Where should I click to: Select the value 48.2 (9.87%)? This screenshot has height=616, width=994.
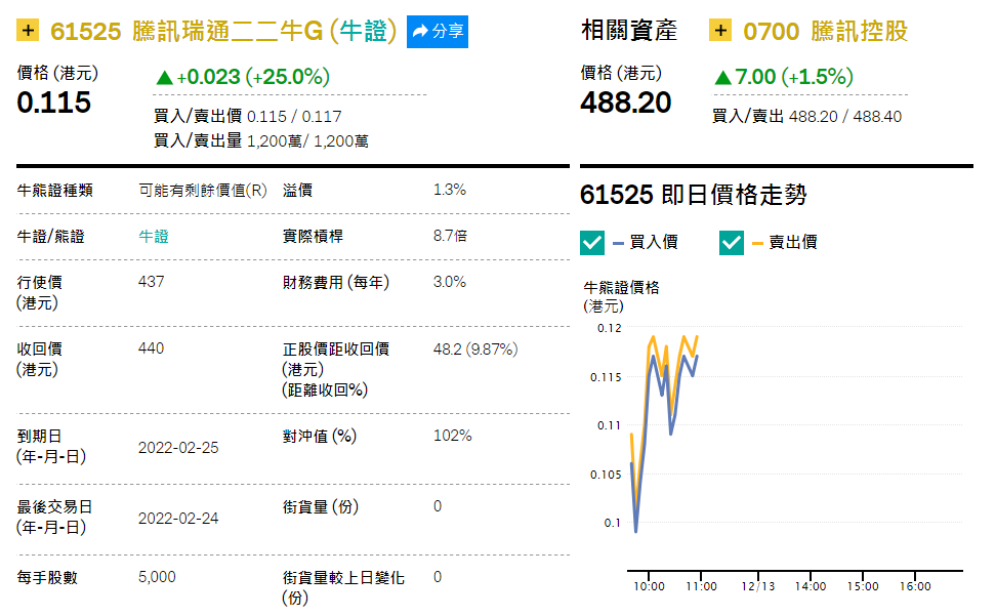click(x=475, y=349)
